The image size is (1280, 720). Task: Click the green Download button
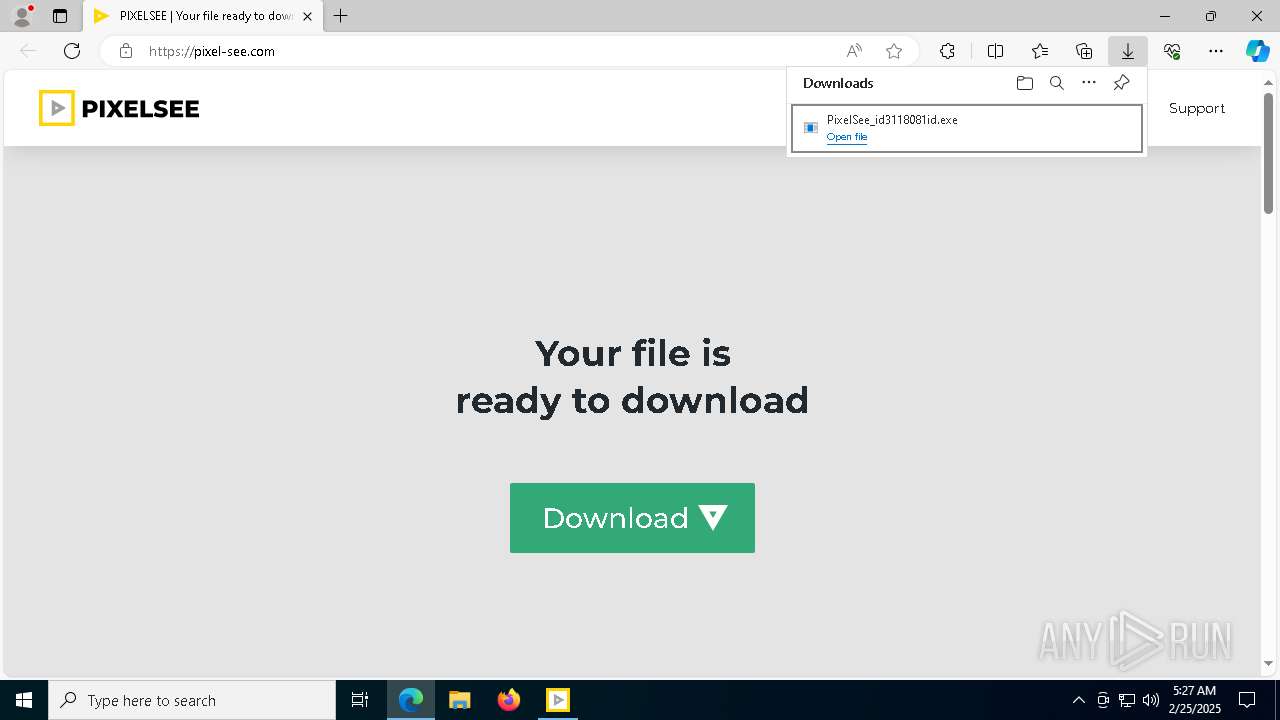[x=632, y=518]
